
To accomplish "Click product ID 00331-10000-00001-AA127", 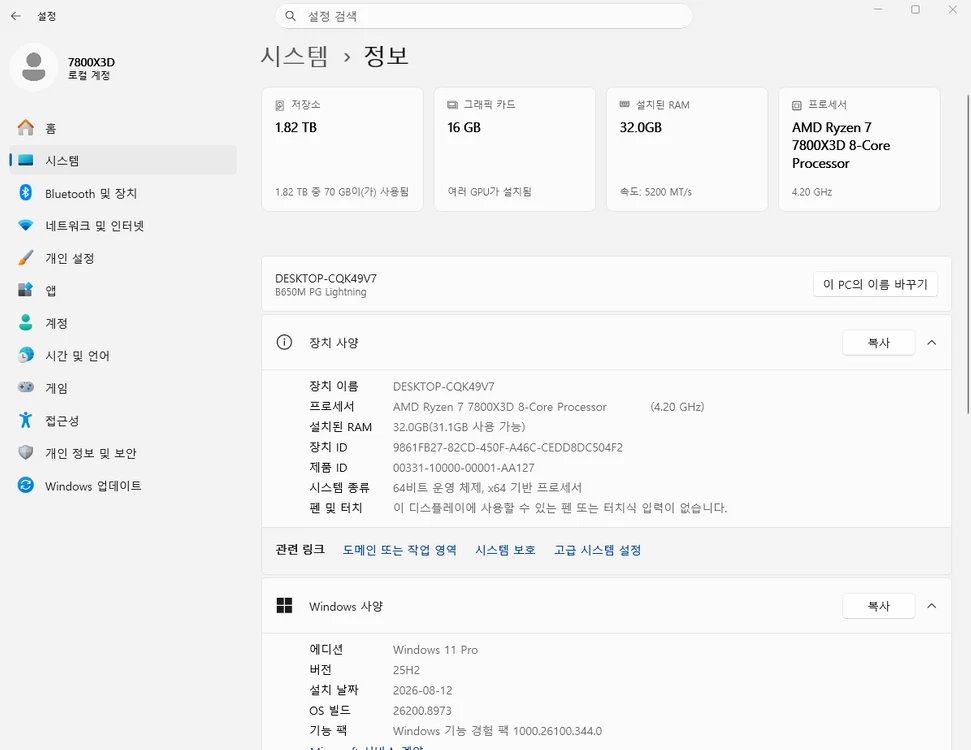I will (x=463, y=468).
